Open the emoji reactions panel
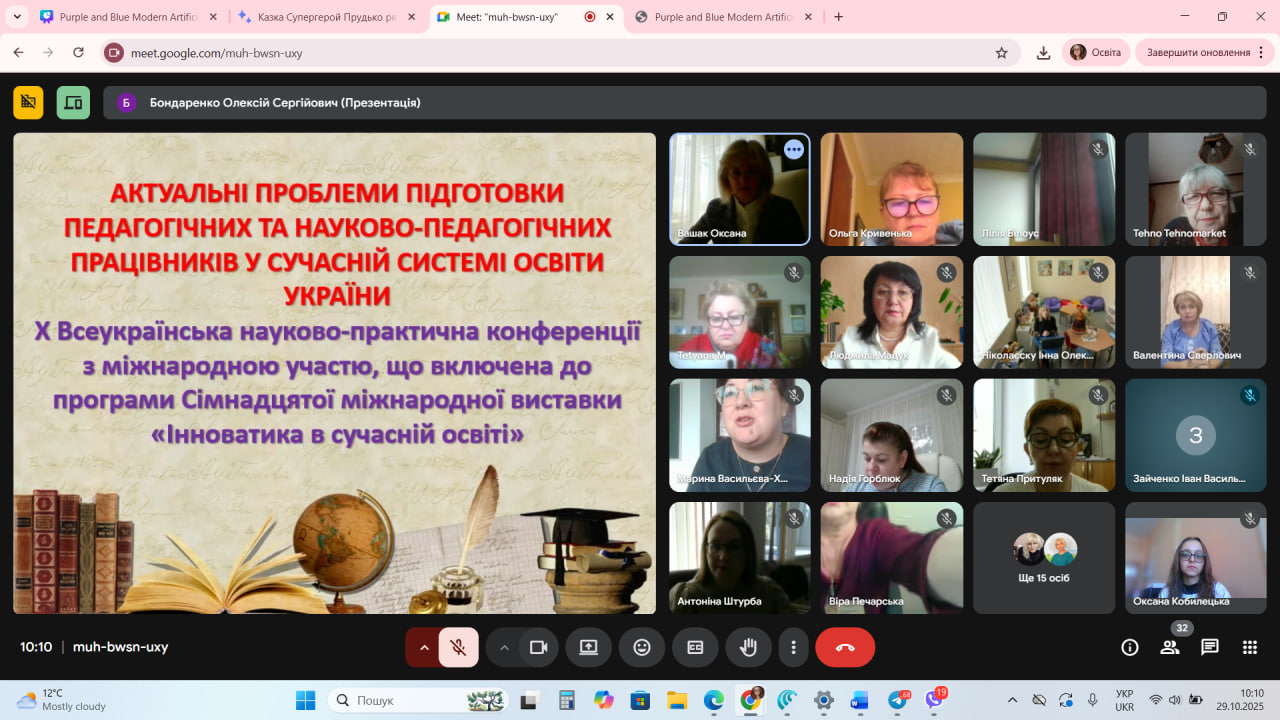This screenshot has height=720, width=1280. pos(642,647)
